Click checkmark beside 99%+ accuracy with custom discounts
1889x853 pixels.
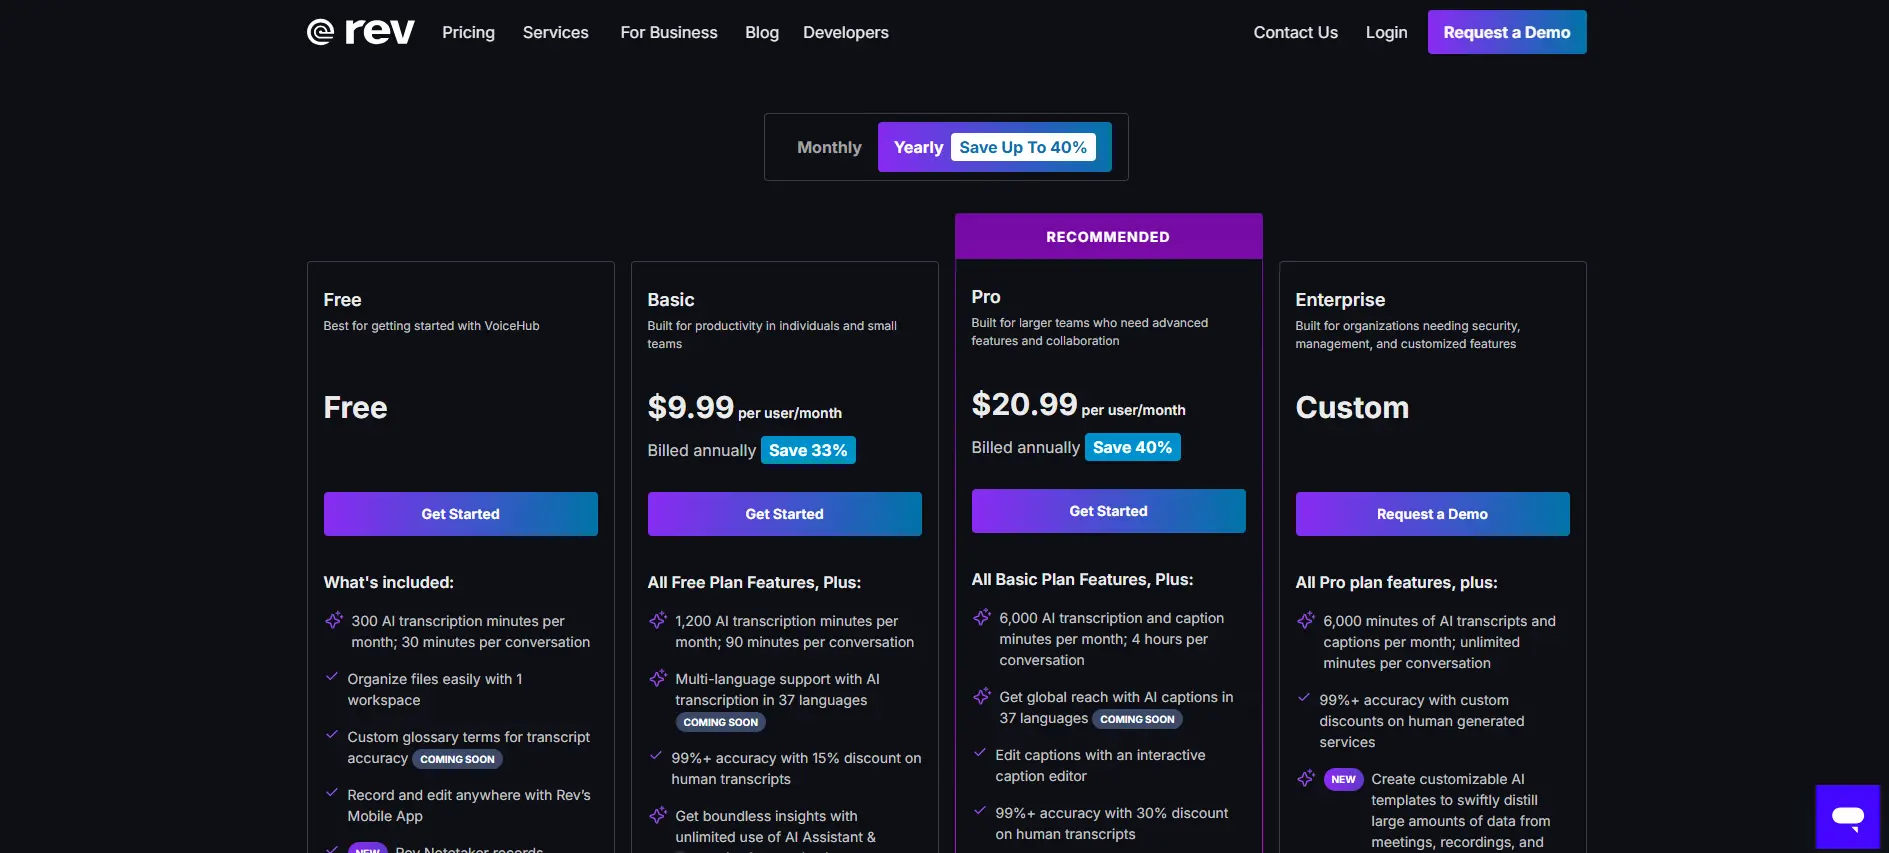click(x=1304, y=698)
